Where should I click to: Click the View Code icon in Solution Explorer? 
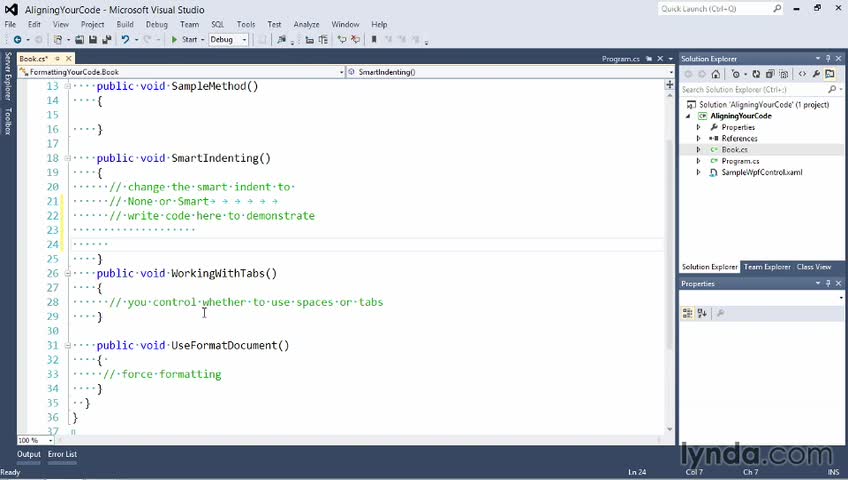[x=803, y=74]
